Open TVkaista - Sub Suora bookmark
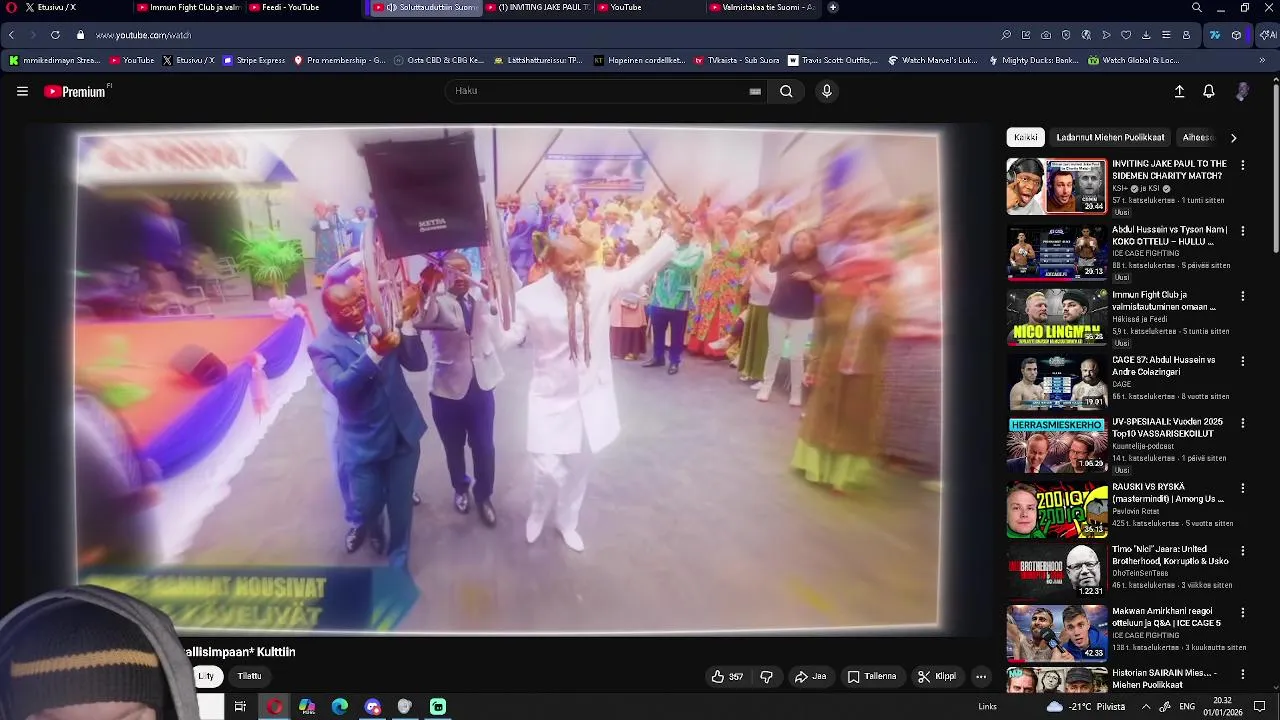Screen dimensions: 1280x720 737,60
